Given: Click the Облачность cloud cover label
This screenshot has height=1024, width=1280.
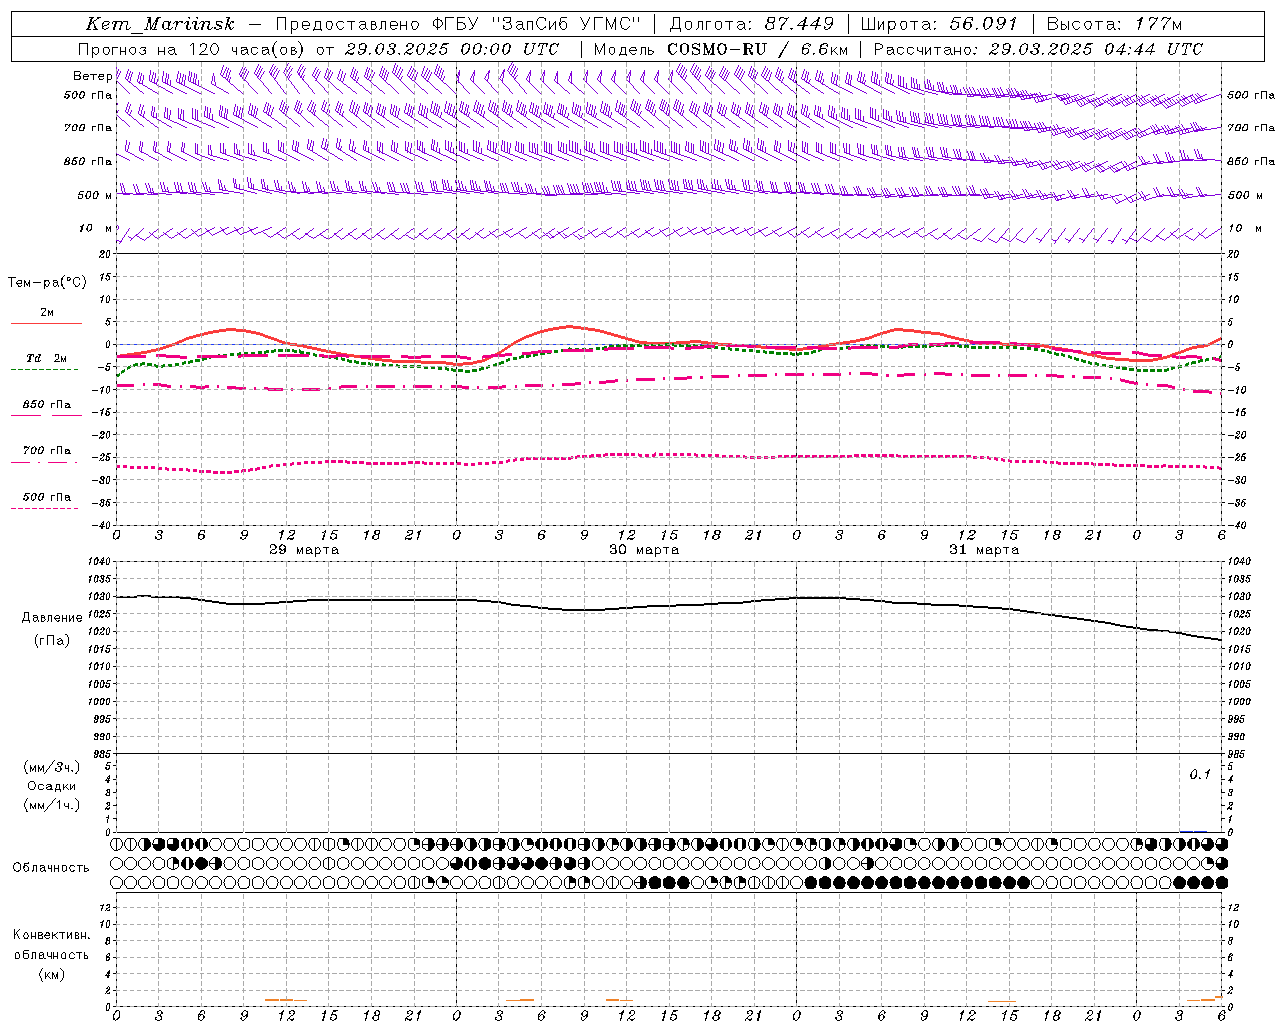Looking at the screenshot, I should click(51, 868).
